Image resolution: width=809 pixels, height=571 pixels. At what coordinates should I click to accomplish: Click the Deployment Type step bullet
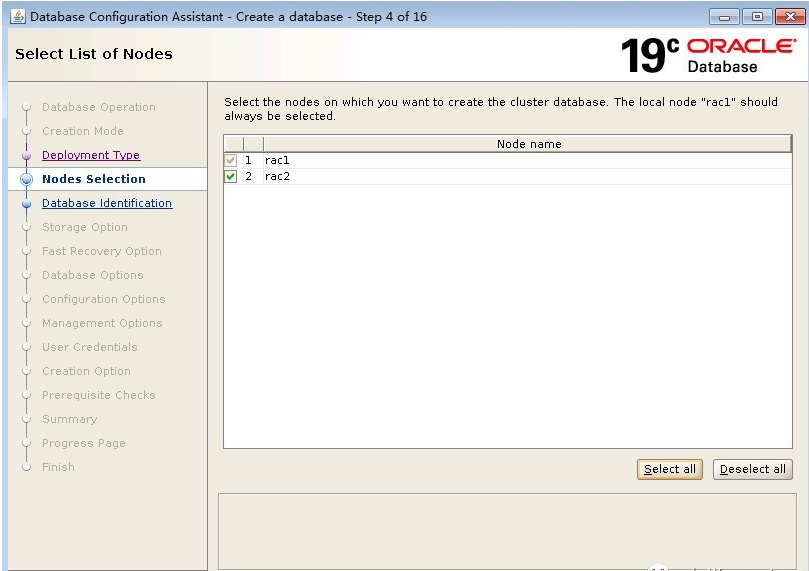coord(27,156)
